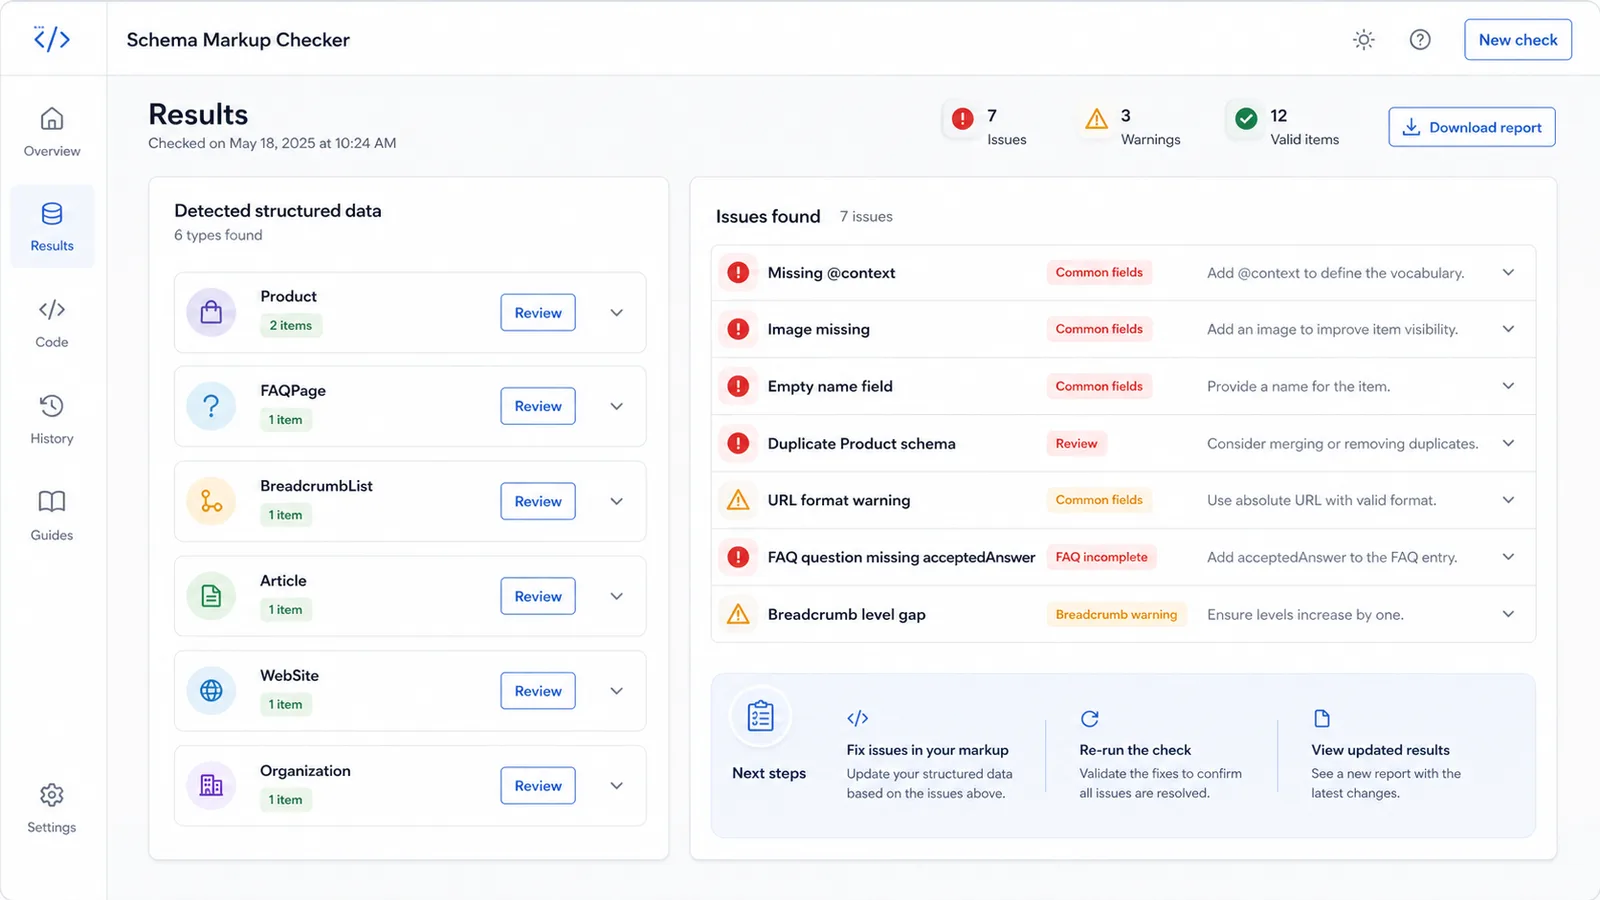Click the error icon beside Empty name field
The height and width of the screenshot is (900, 1600).
tap(738, 386)
